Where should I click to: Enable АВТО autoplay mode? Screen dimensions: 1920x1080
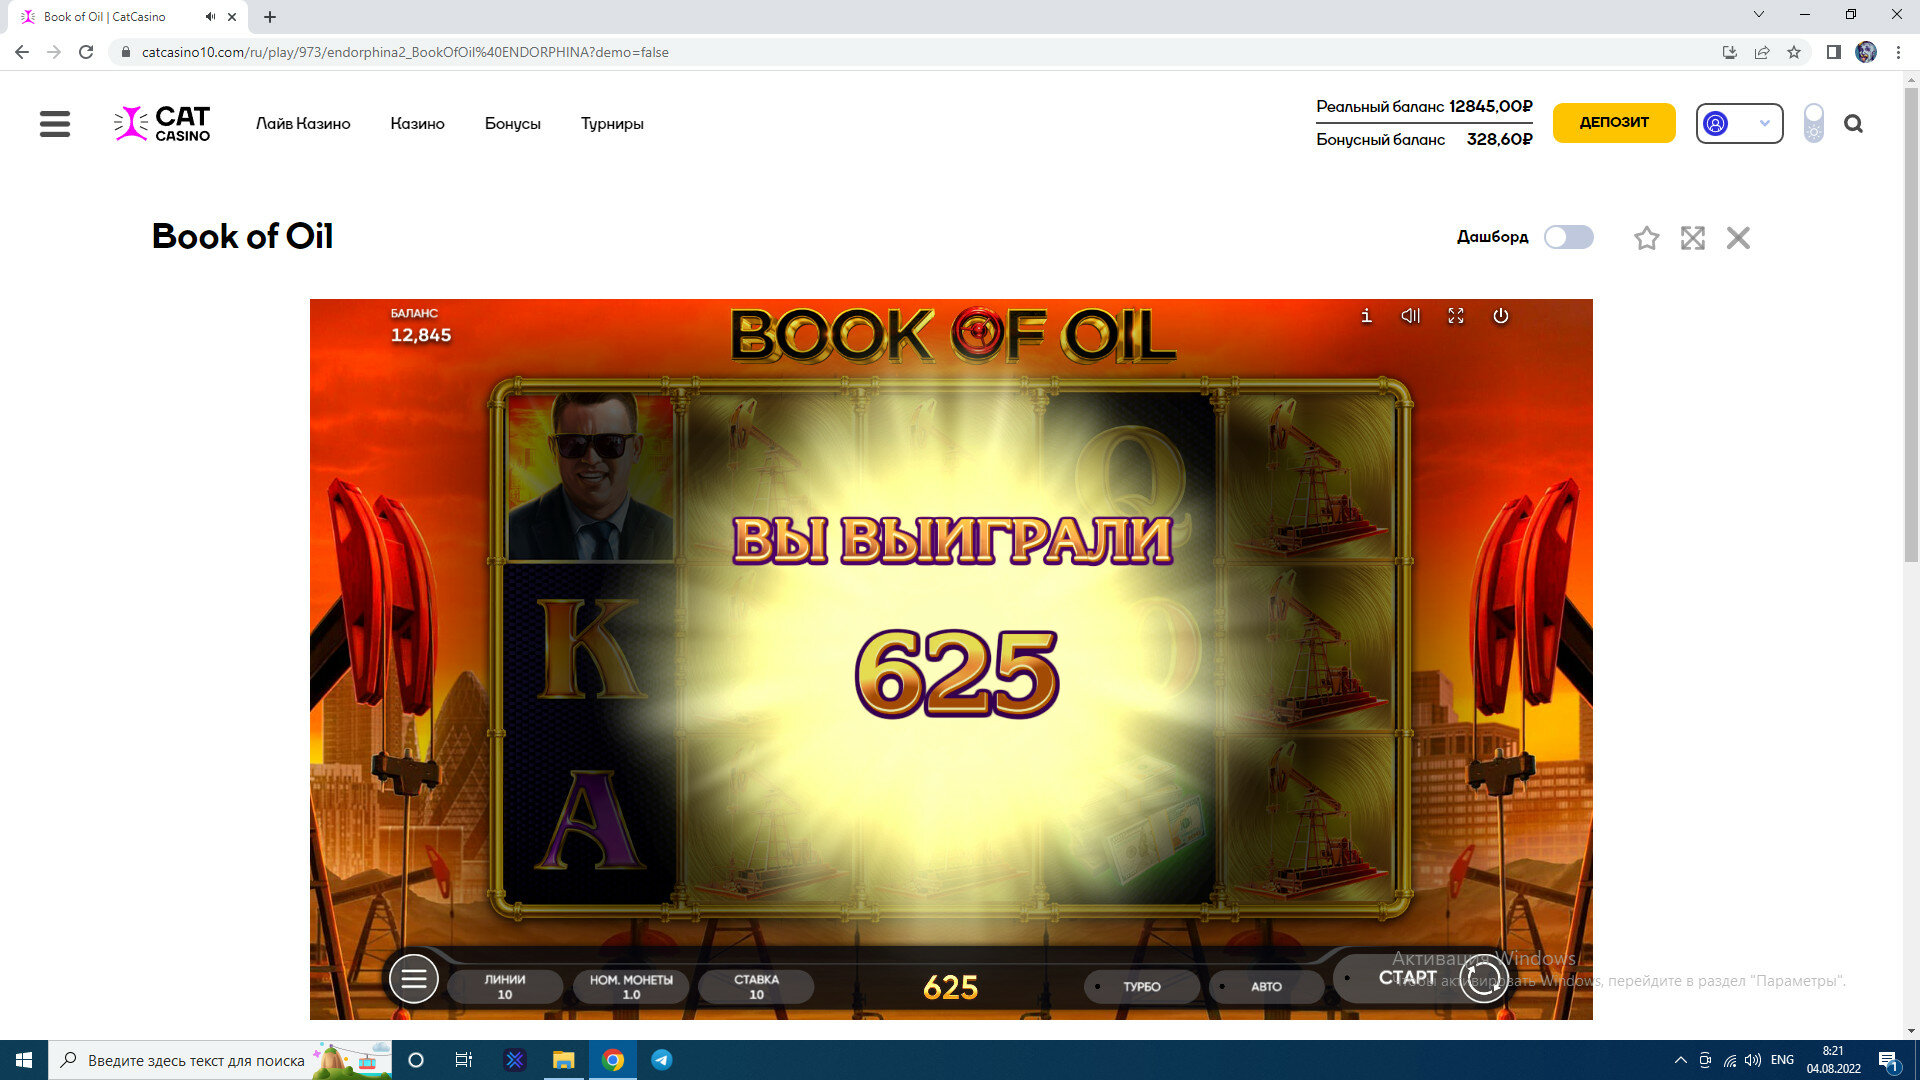1265,986
